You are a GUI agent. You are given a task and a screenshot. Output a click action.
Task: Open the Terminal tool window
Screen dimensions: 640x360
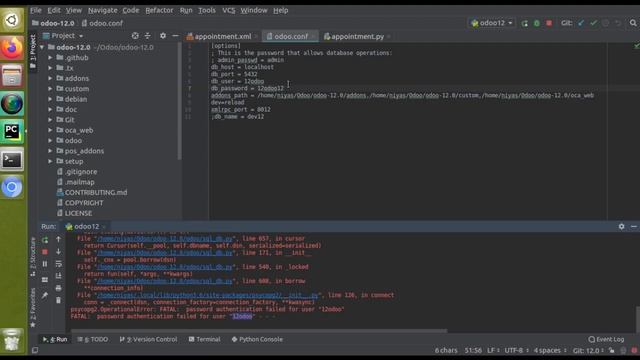tap(204, 339)
